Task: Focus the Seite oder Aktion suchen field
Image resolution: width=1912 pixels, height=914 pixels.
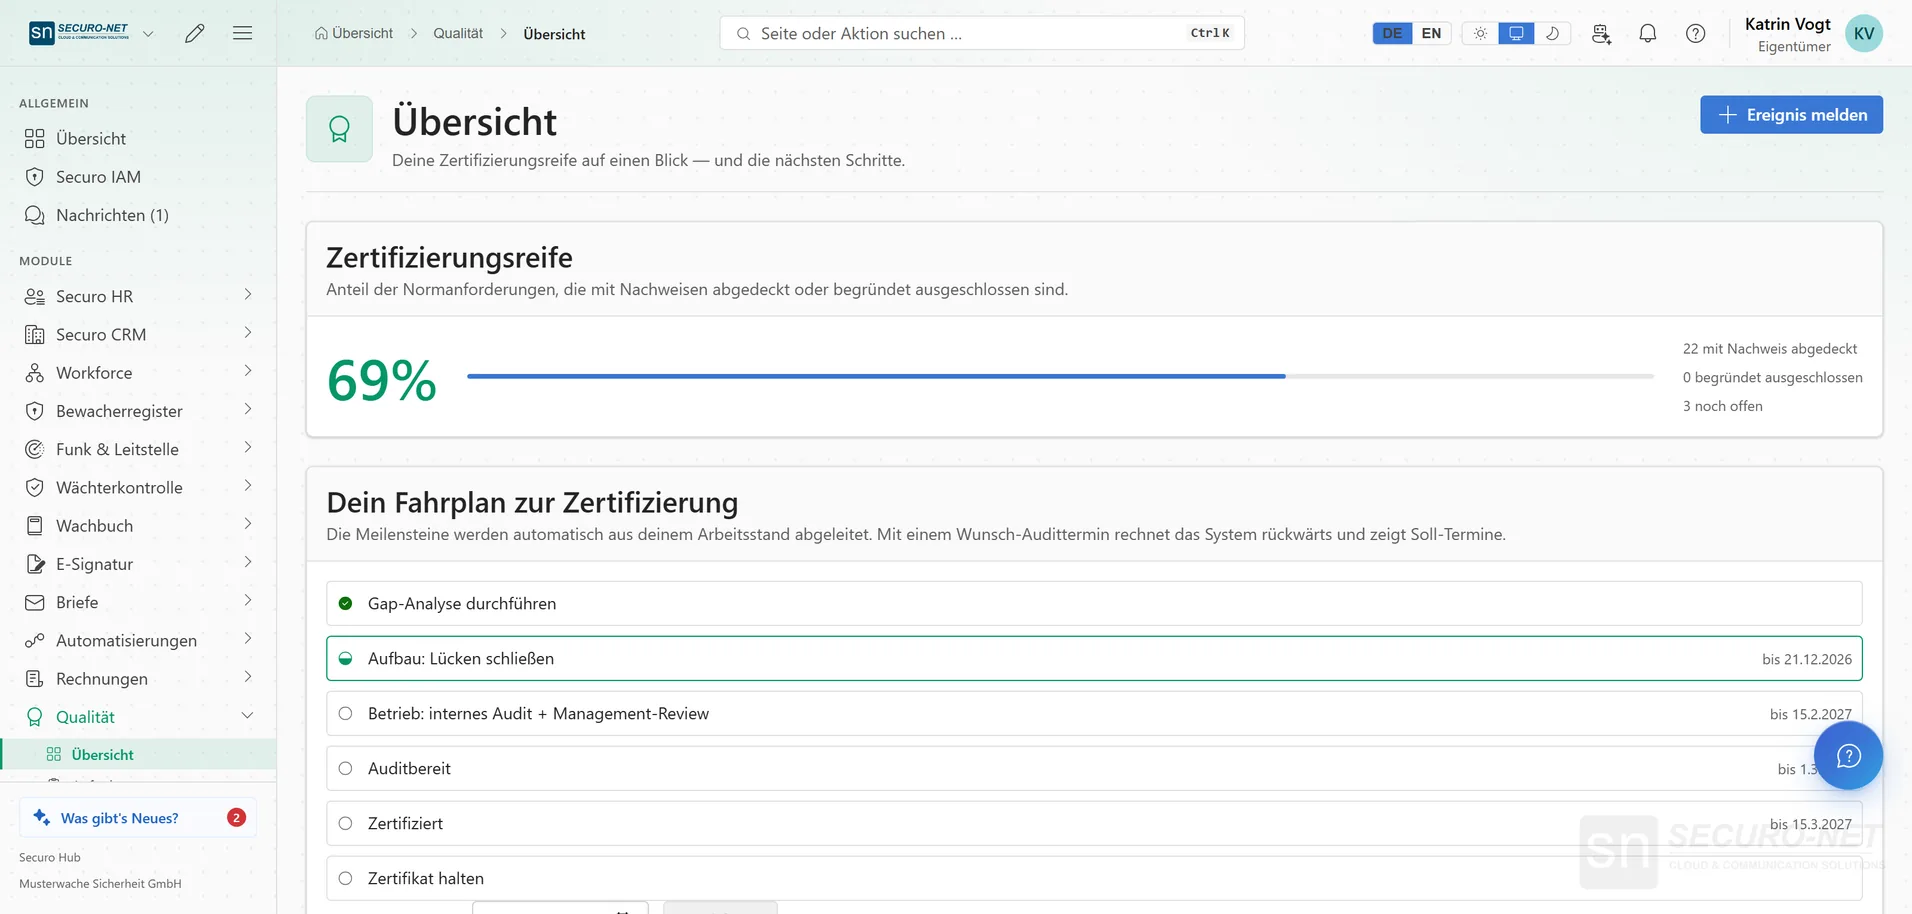Action: pos(982,33)
